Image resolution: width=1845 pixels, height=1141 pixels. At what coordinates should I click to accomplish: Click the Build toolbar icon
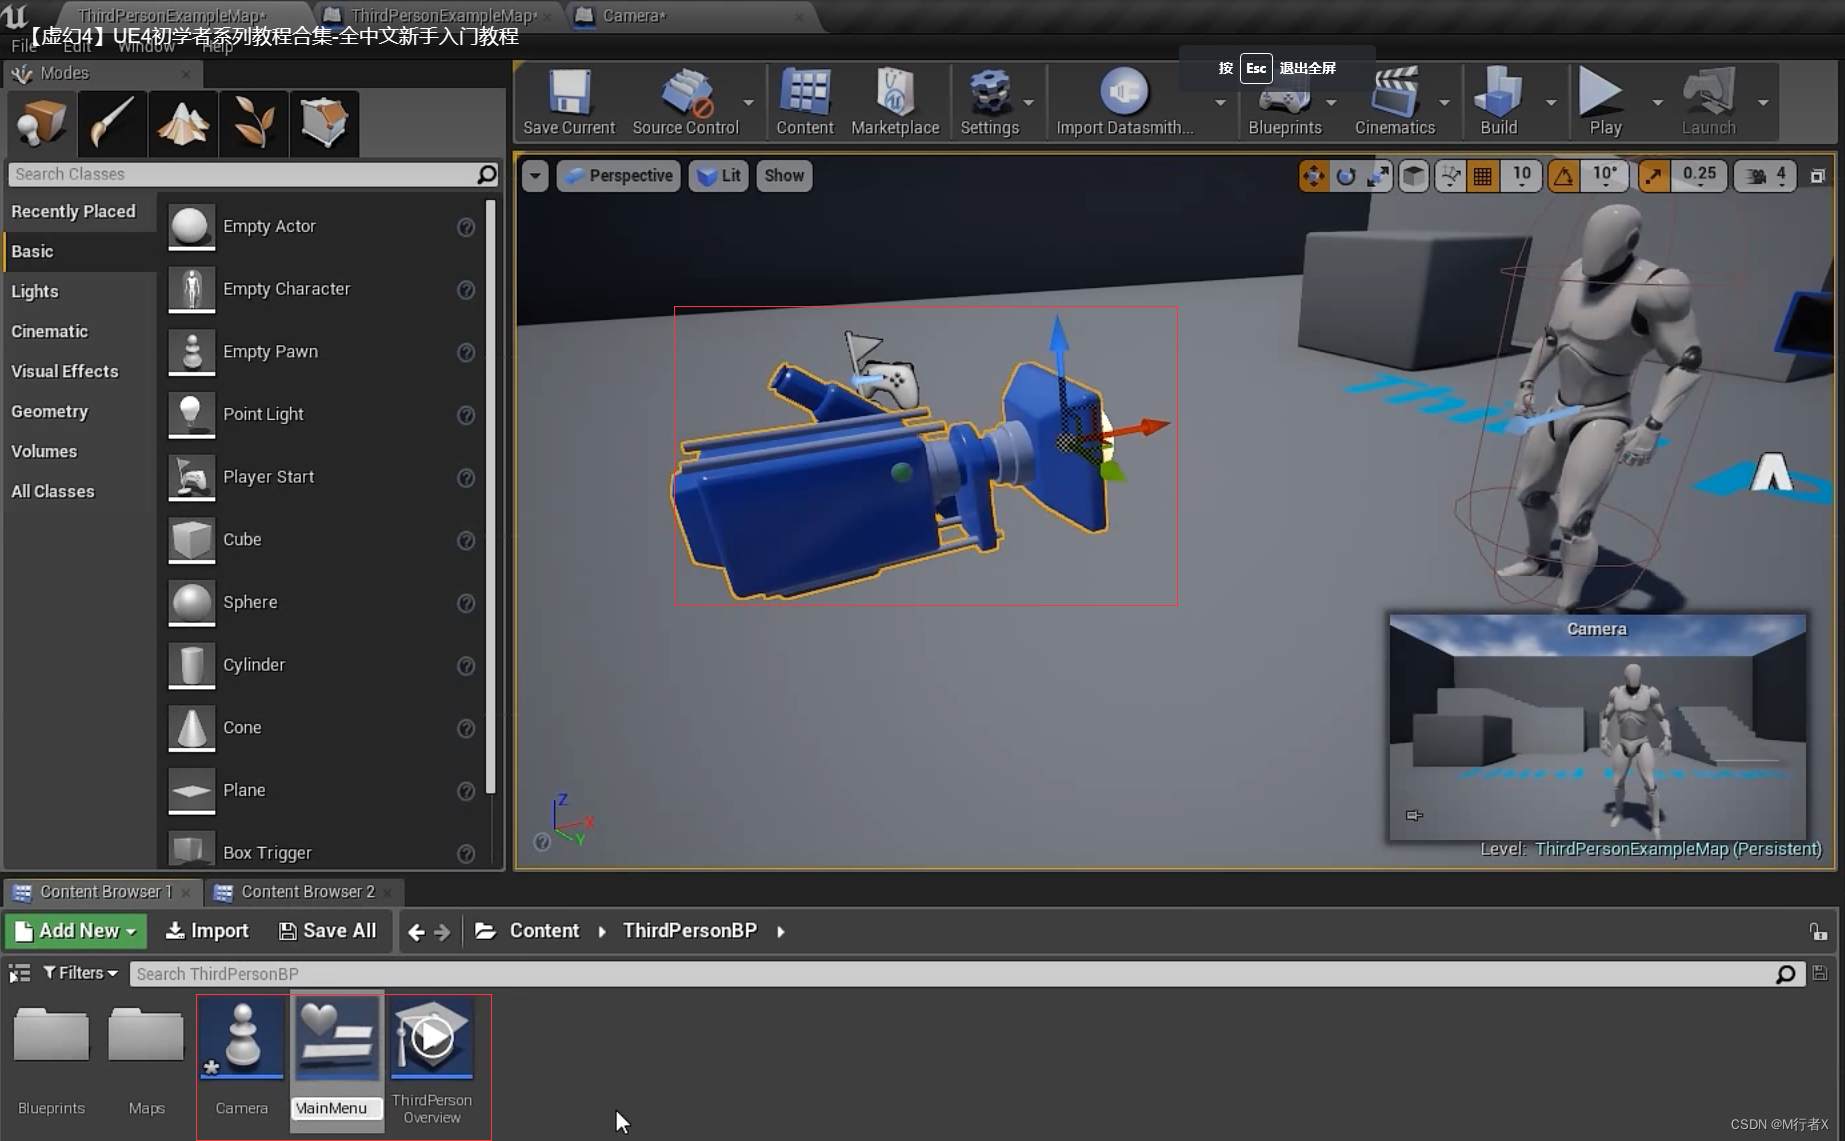click(1498, 102)
